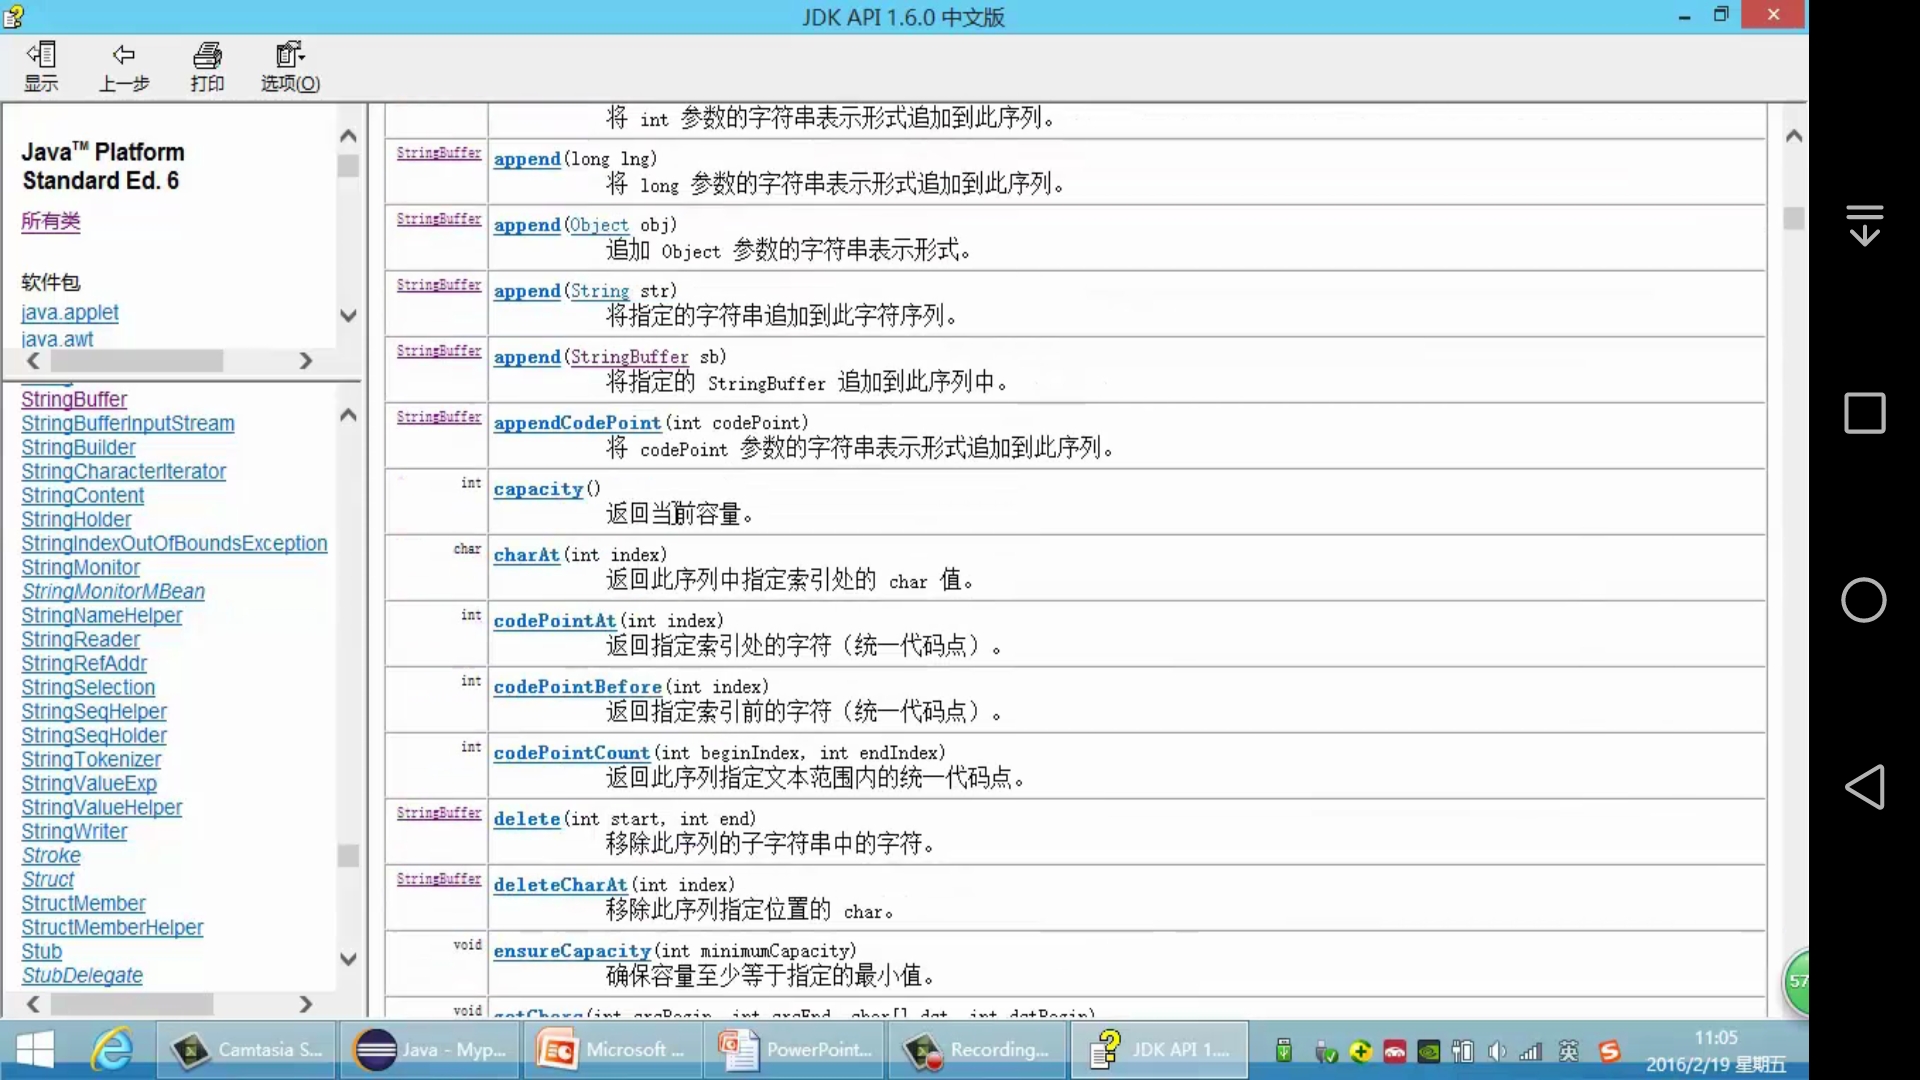Click down arrow of class list scrollbar
This screenshot has height=1080, width=1920.
(x=348, y=959)
